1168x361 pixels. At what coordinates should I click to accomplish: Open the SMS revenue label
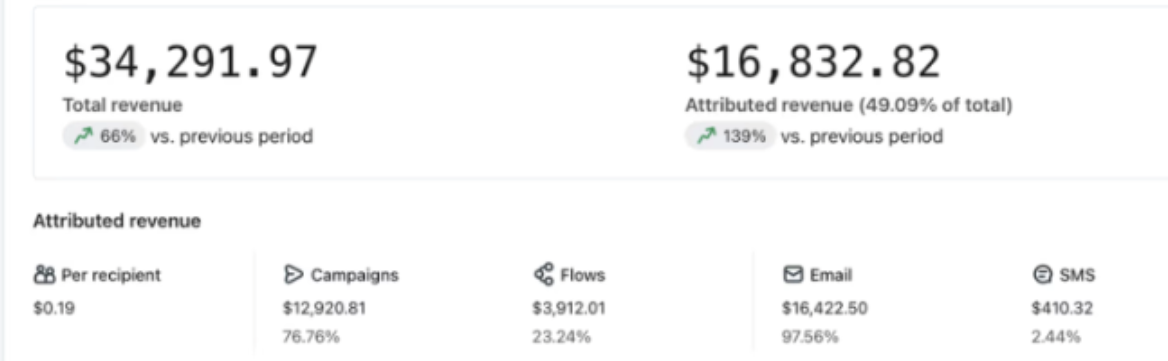[1077, 275]
